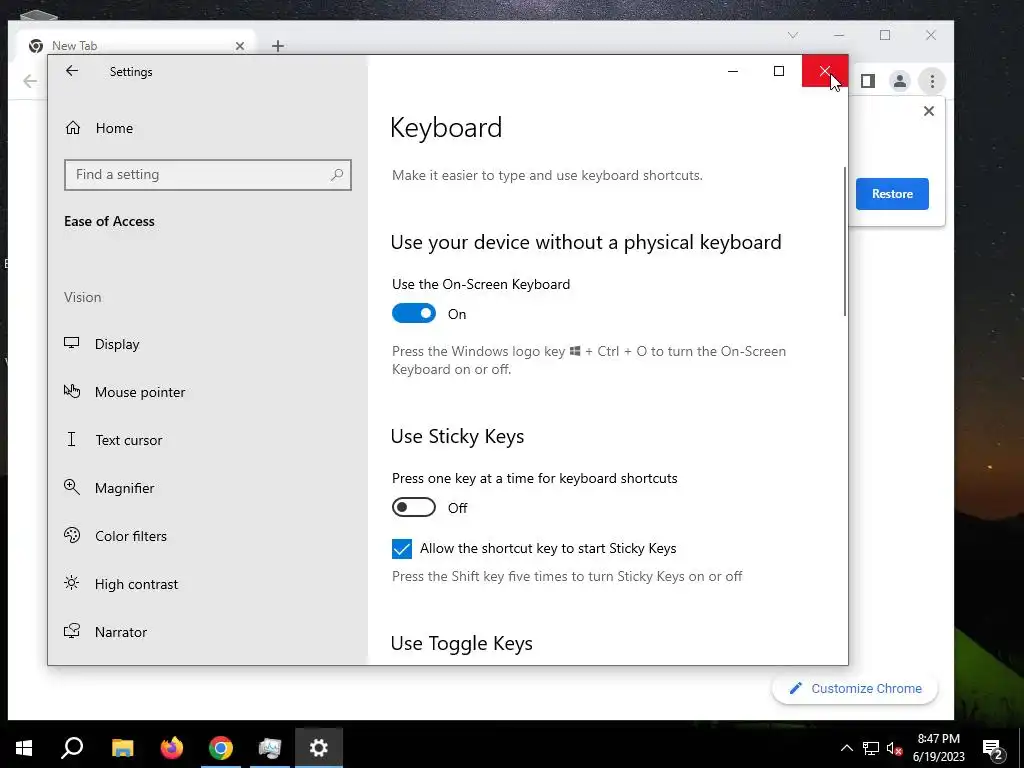
Task: Click the Keyboard page title
Action: tap(446, 127)
